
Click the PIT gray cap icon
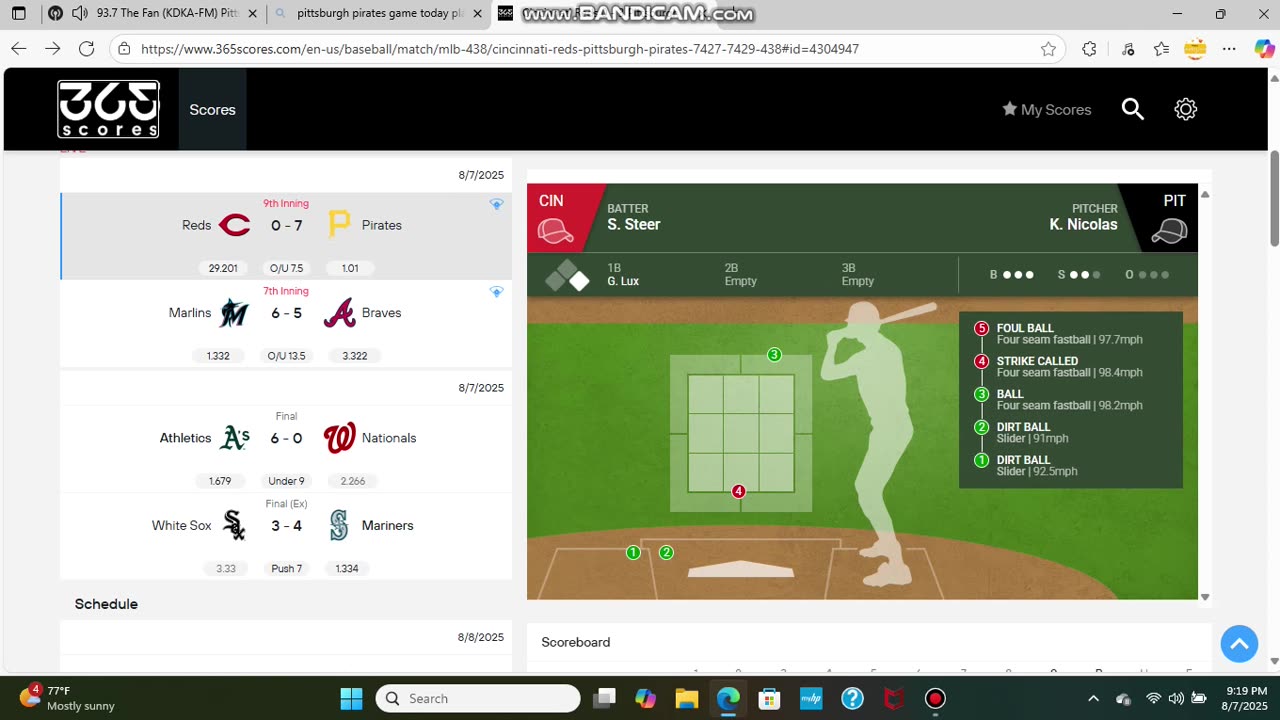(1169, 231)
